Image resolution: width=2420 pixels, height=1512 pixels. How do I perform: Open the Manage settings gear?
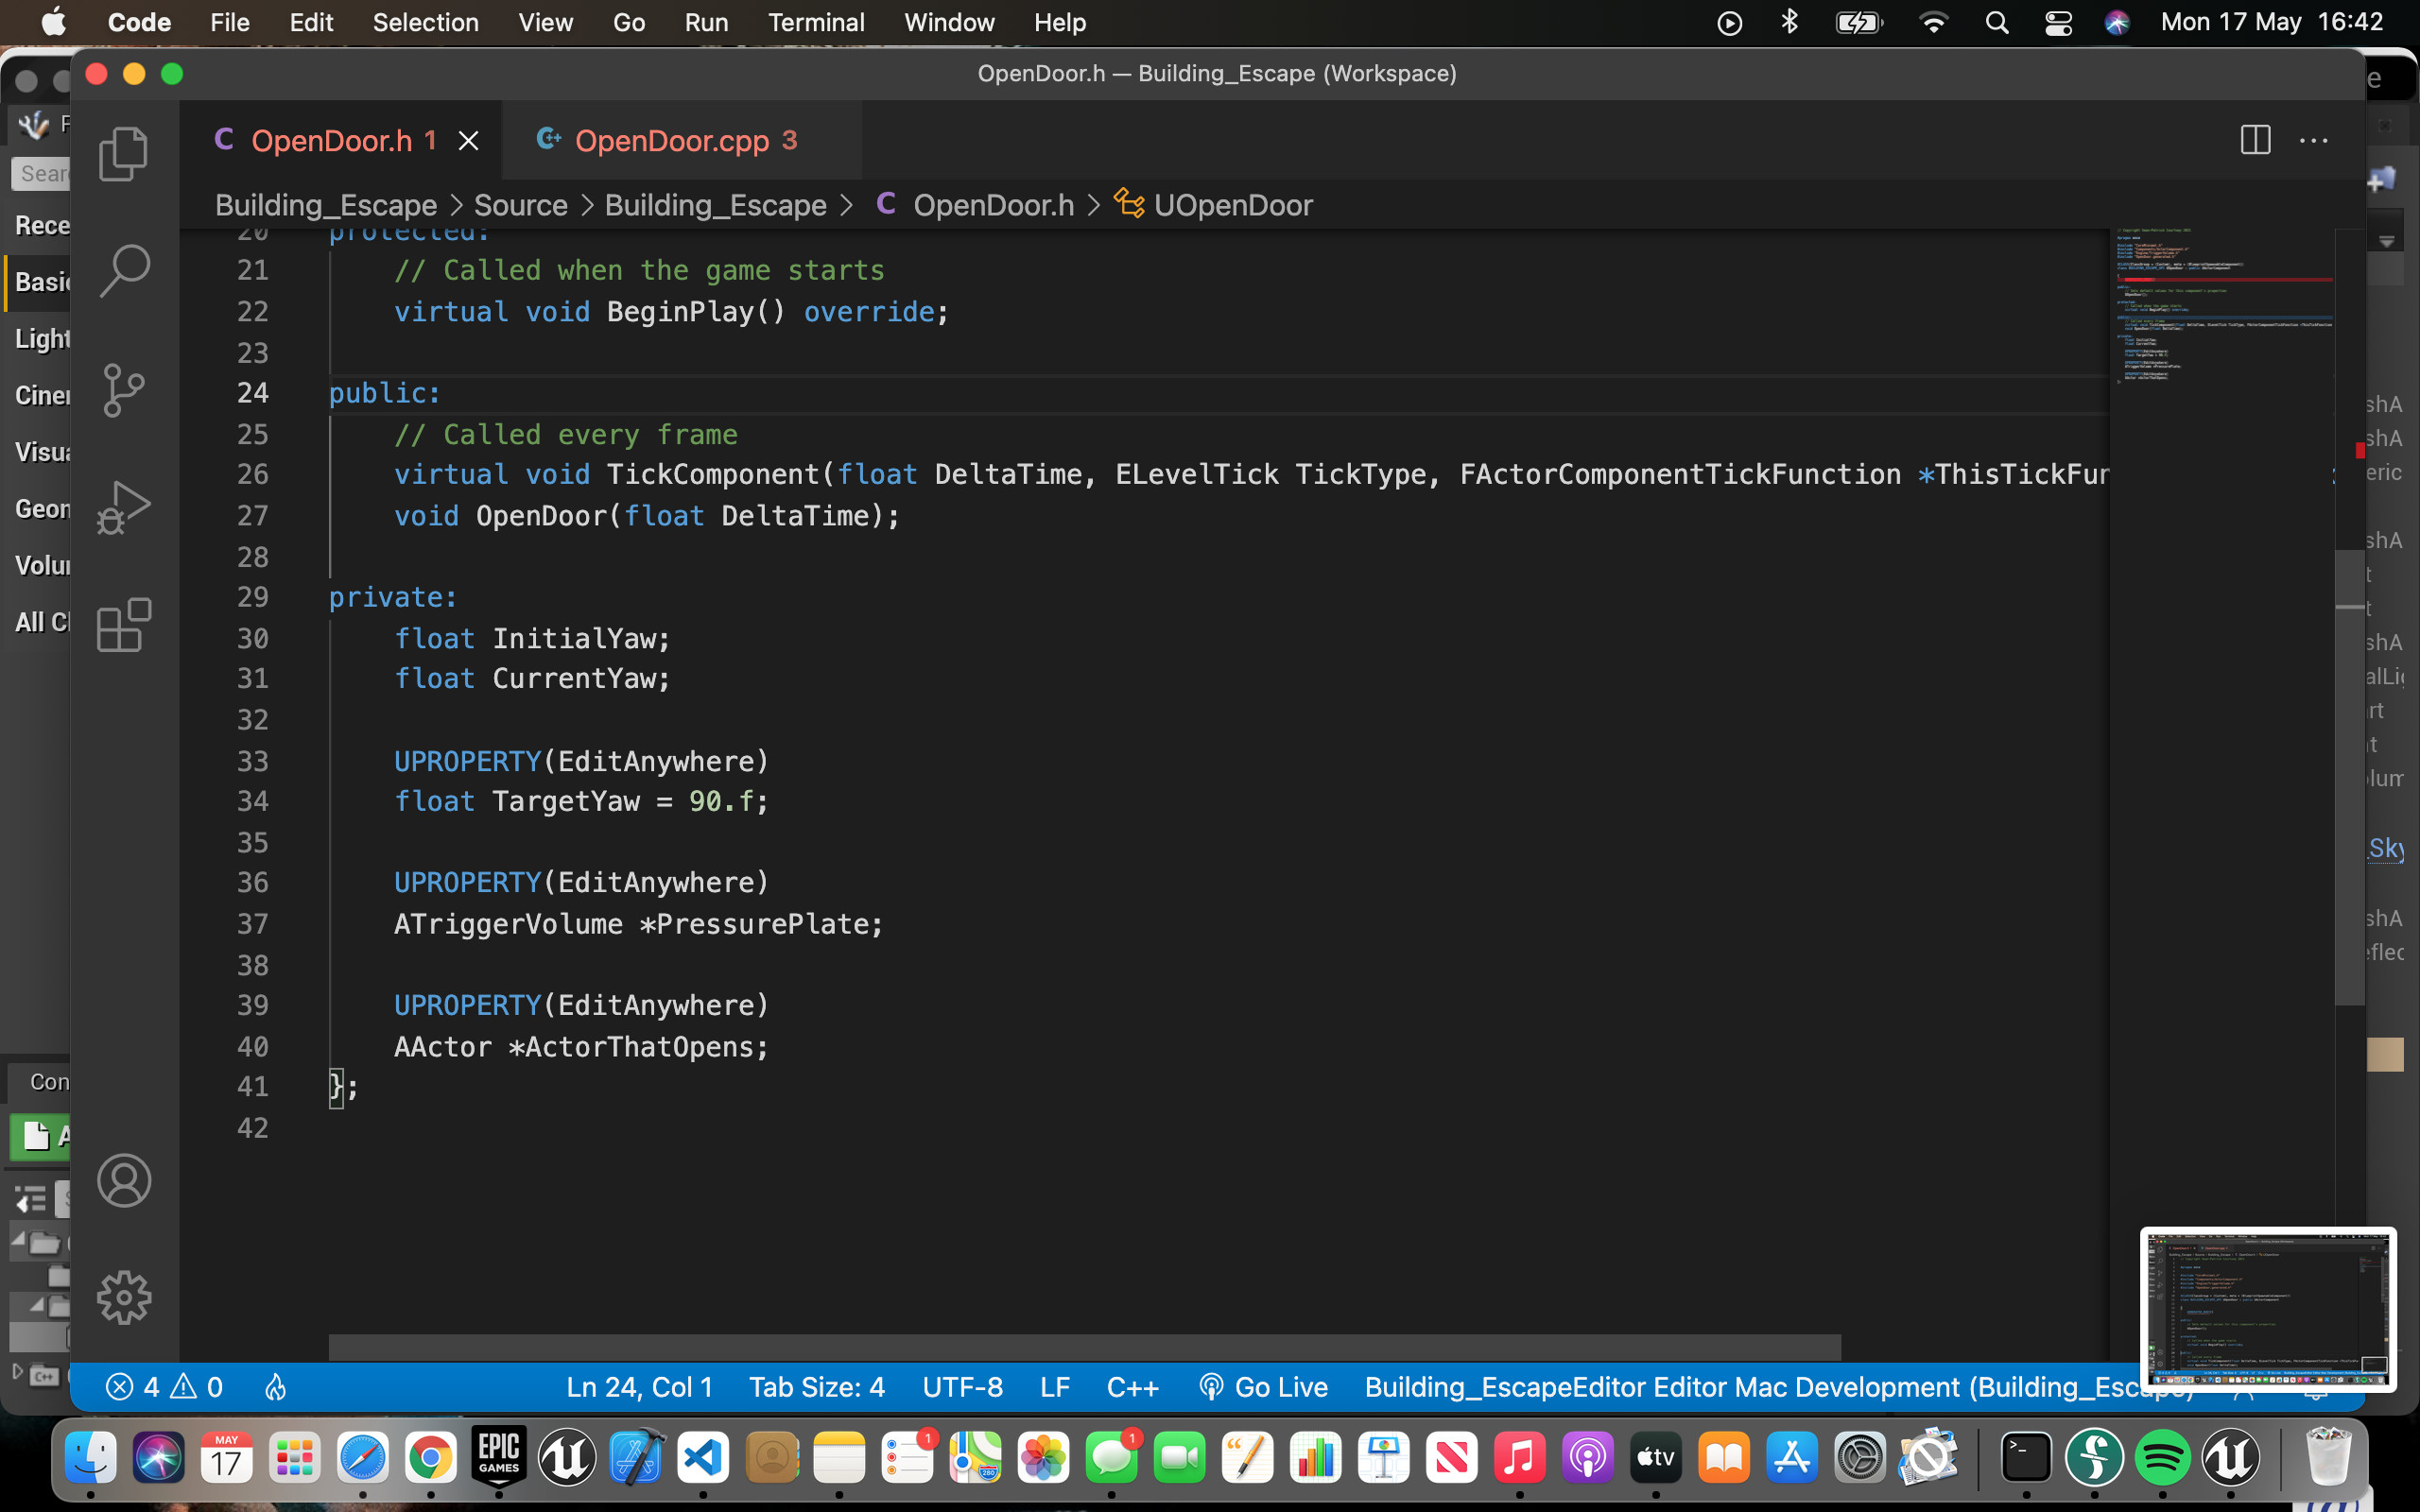(x=123, y=1297)
